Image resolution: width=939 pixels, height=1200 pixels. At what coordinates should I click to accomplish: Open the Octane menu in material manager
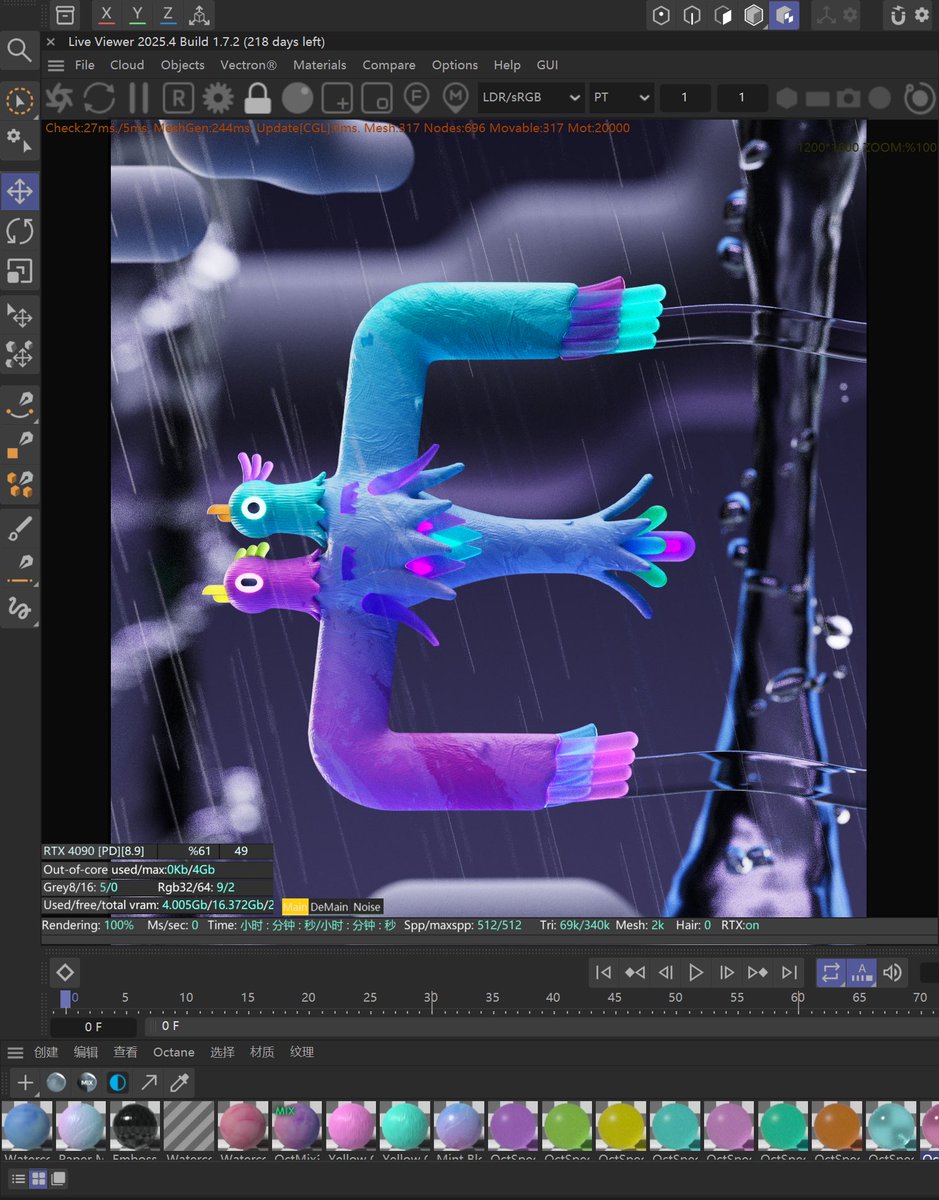(x=174, y=1052)
